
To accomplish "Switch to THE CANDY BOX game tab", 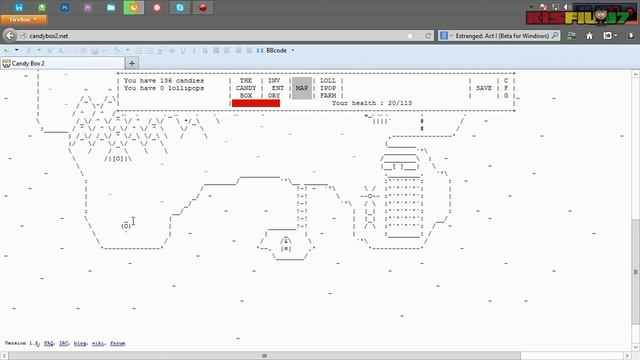I will coord(246,88).
